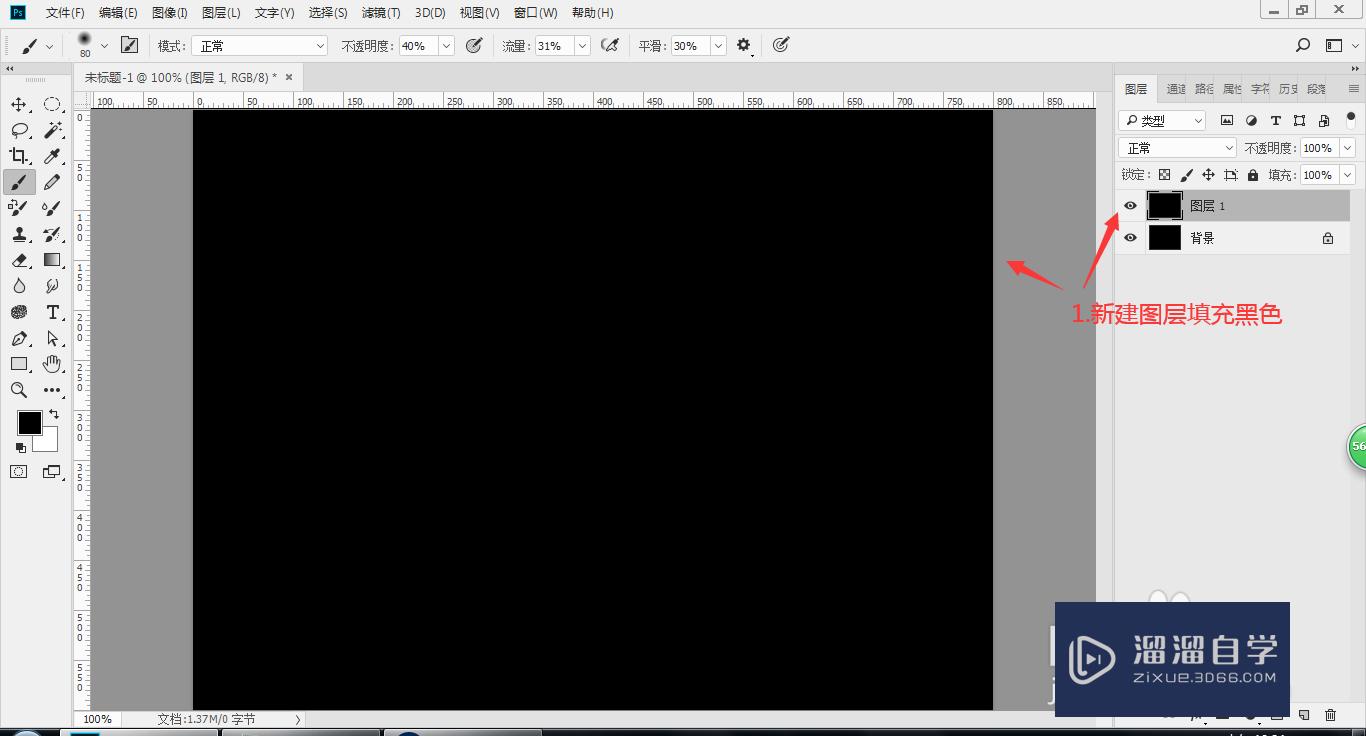The width and height of the screenshot is (1366, 736).
Task: Expand the brush 不透明度 40% dropdown
Action: (446, 46)
